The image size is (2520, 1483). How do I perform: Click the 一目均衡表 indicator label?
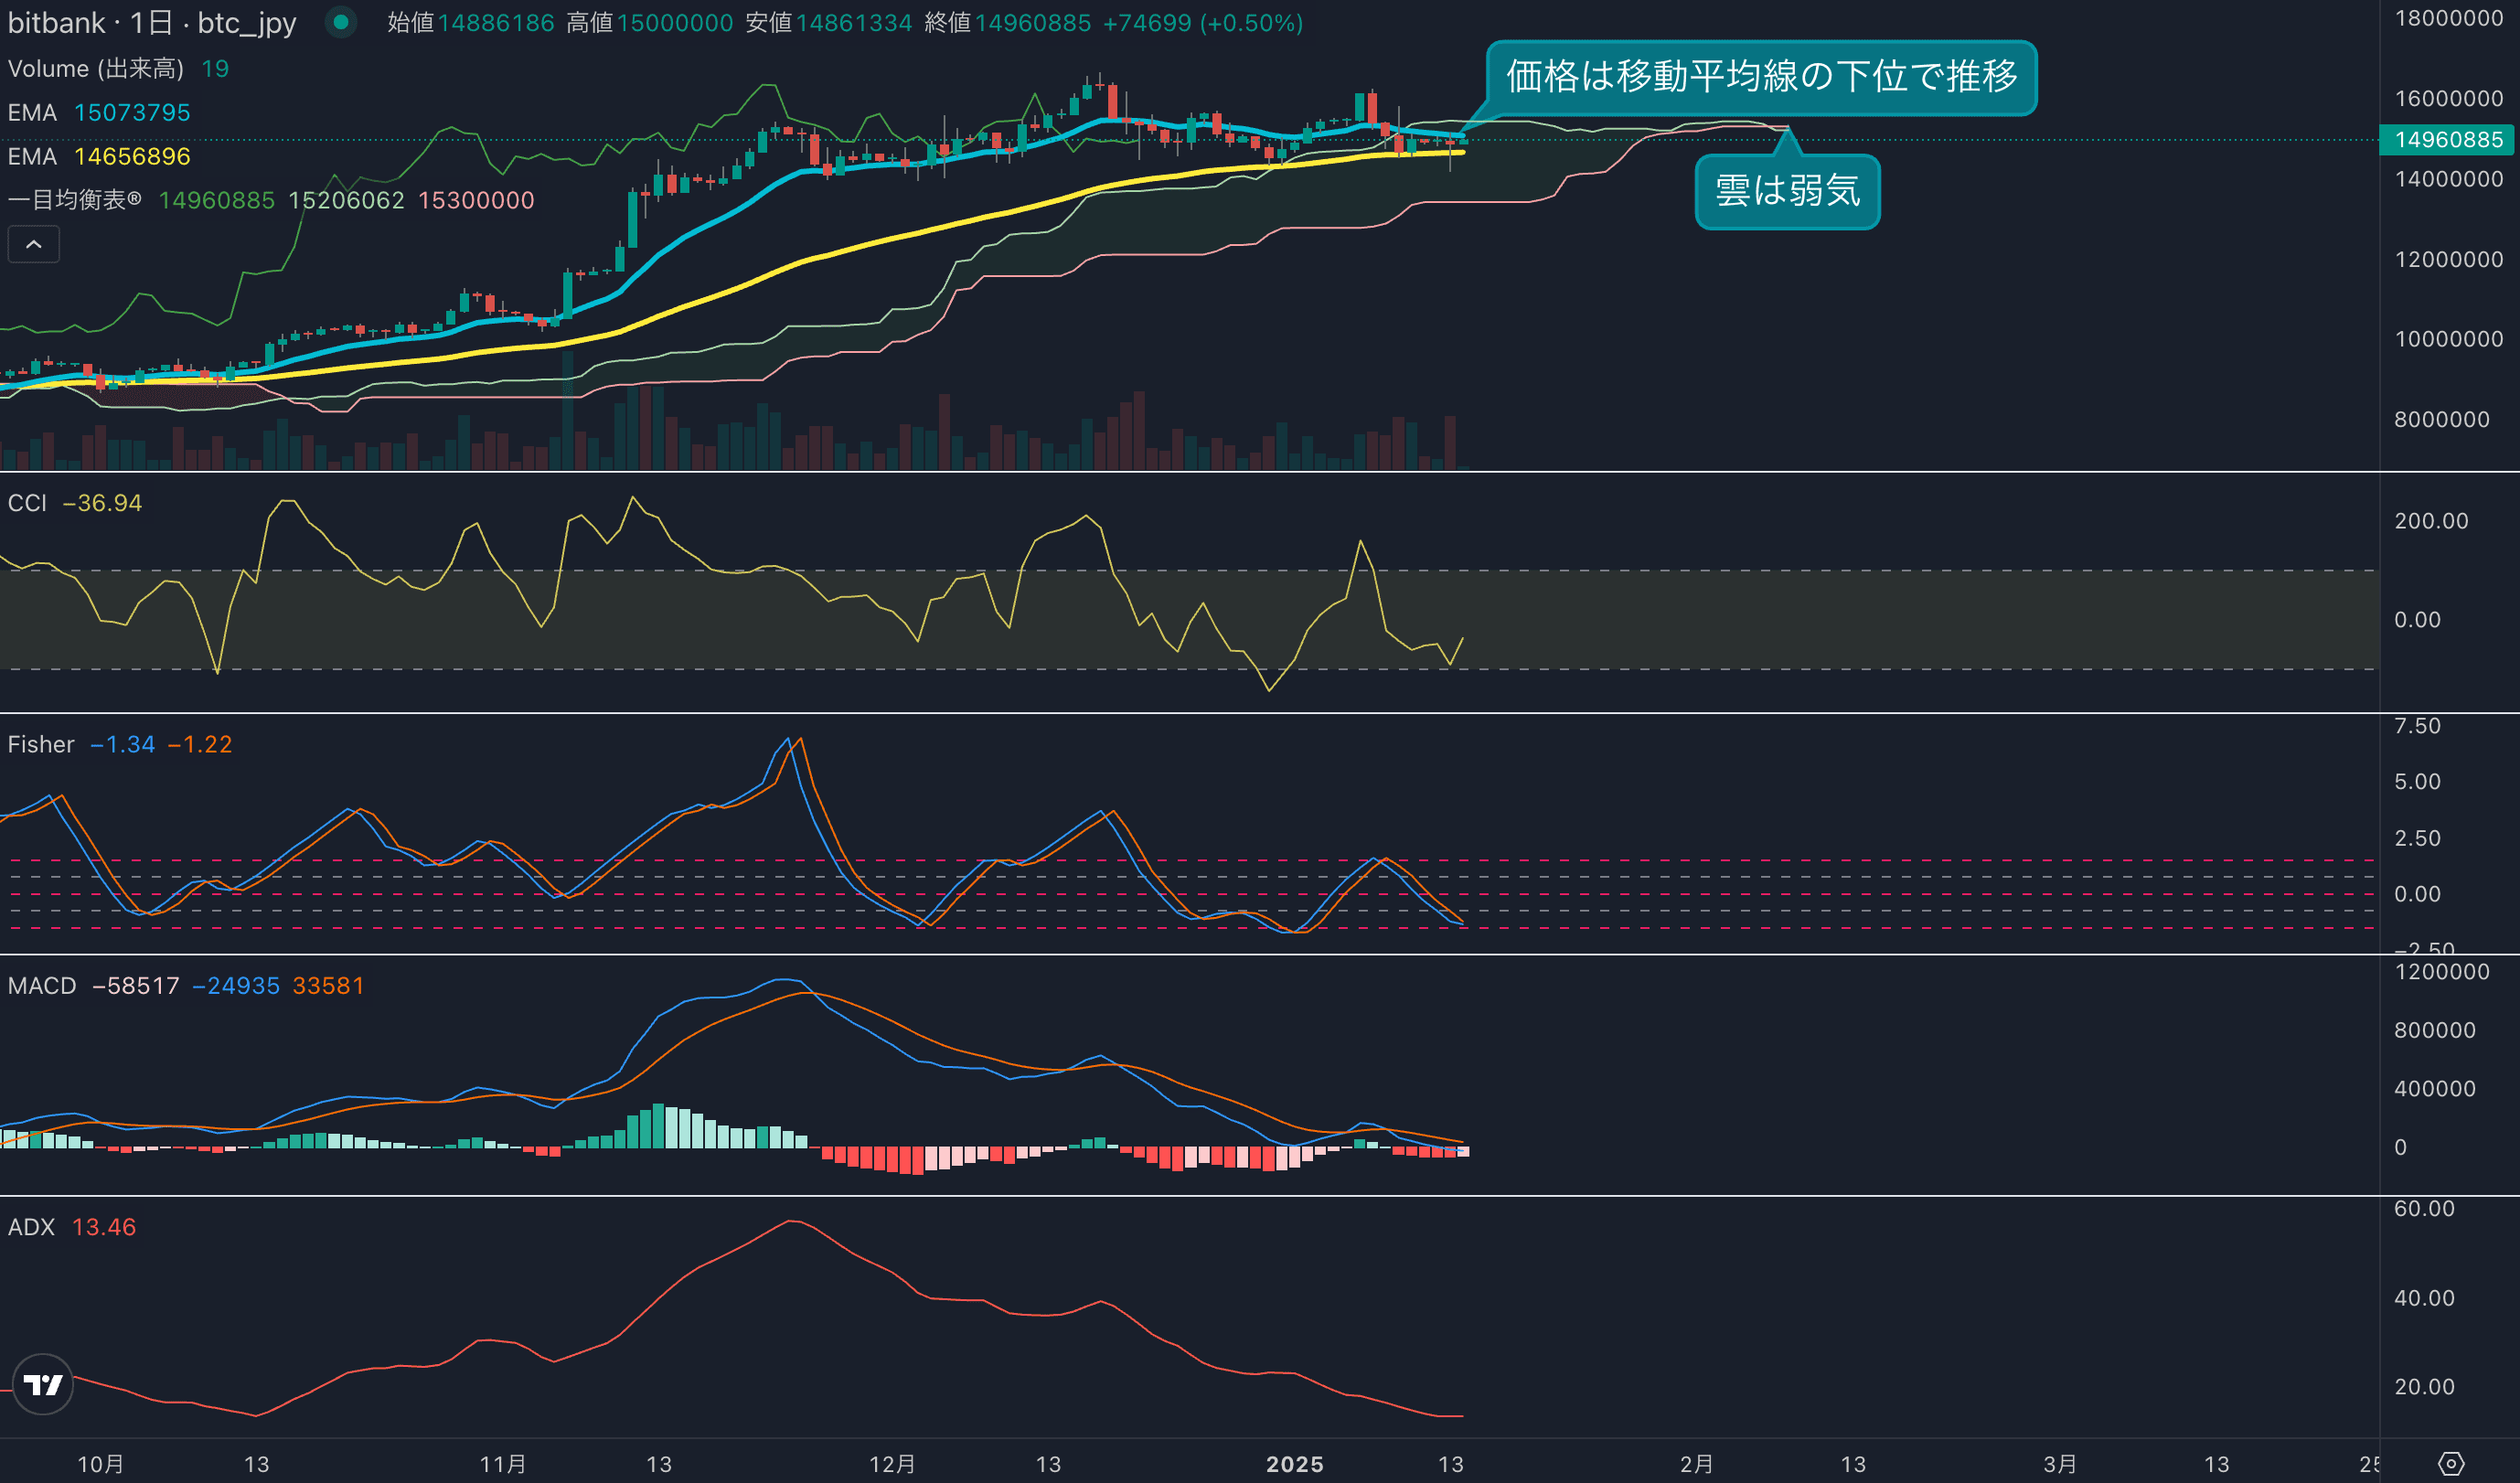point(74,200)
